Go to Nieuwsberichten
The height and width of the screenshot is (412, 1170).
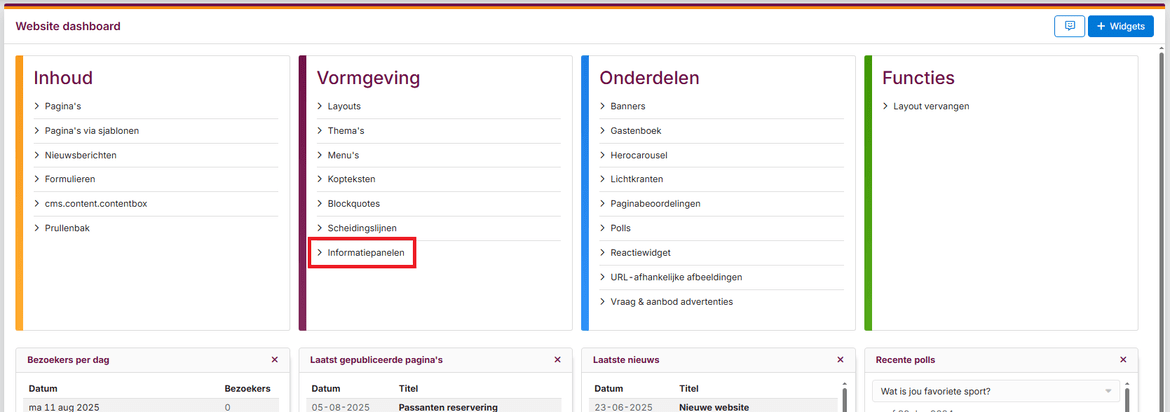80,155
